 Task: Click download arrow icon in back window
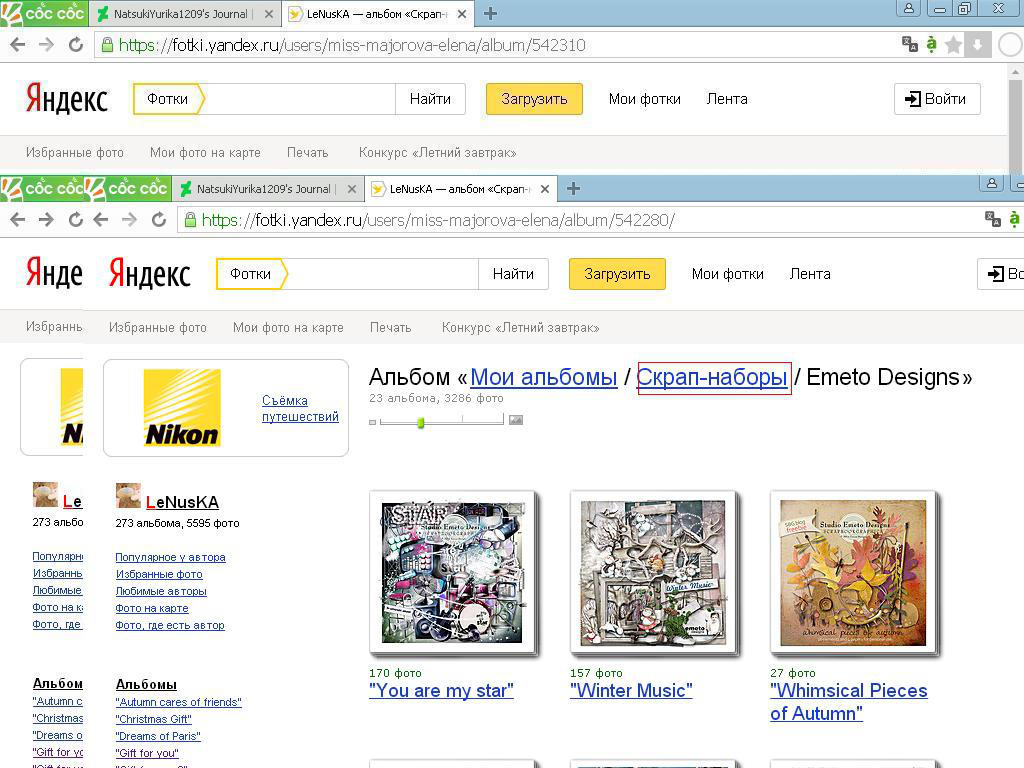977,44
